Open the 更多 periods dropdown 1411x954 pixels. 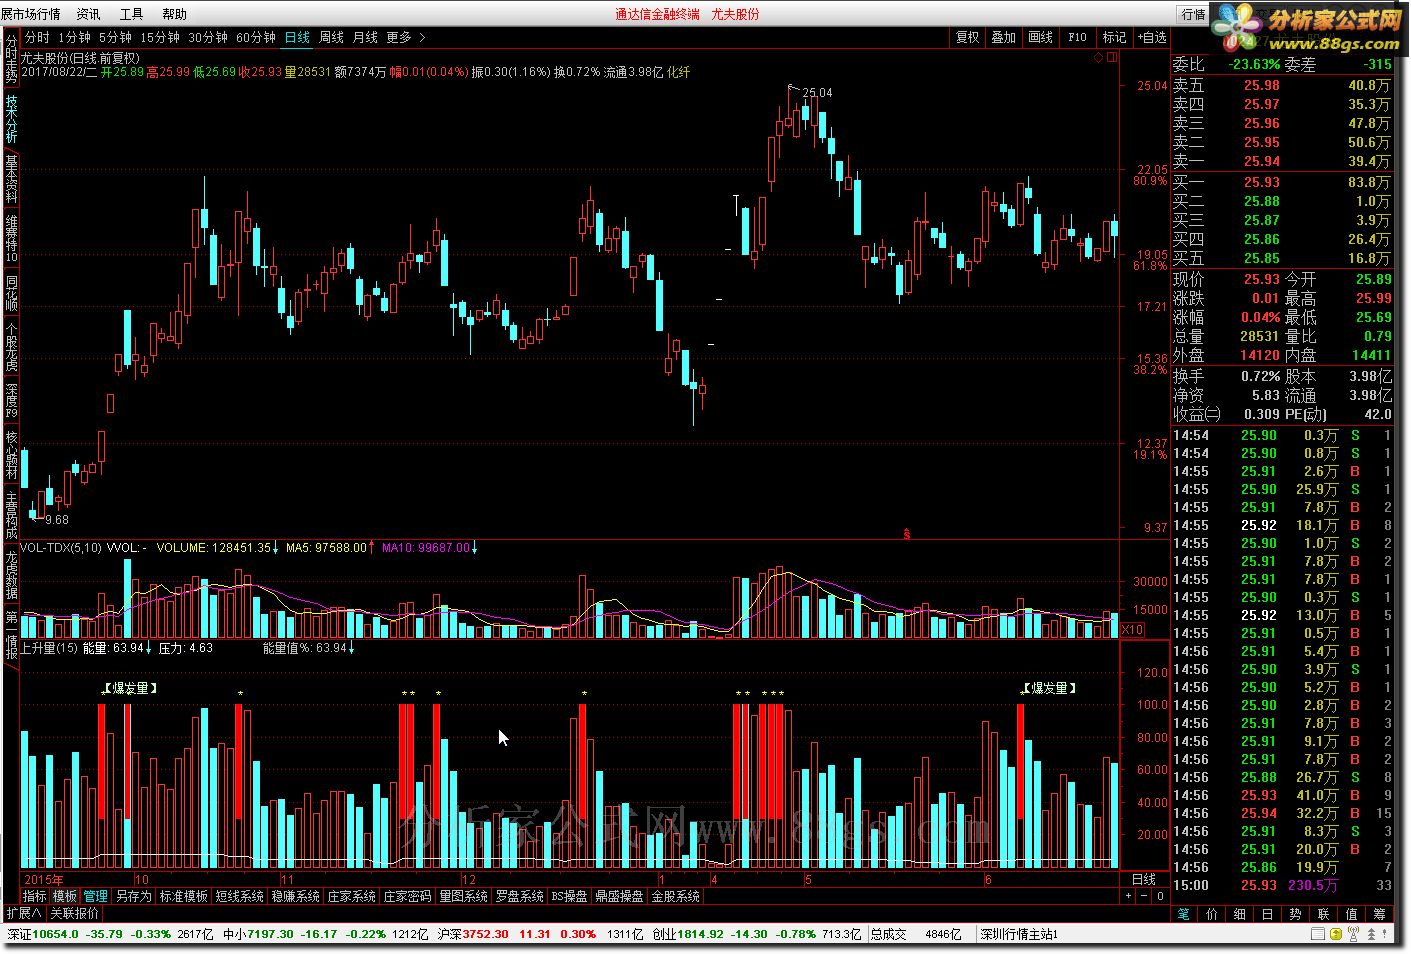[399, 37]
